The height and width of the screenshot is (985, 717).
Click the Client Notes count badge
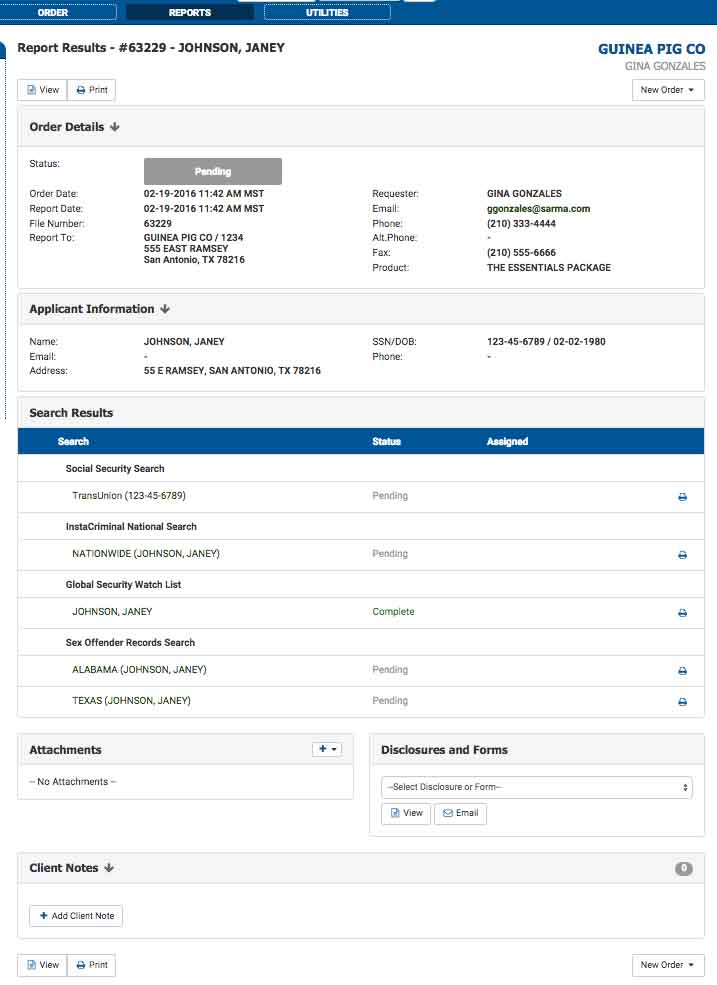pos(684,868)
